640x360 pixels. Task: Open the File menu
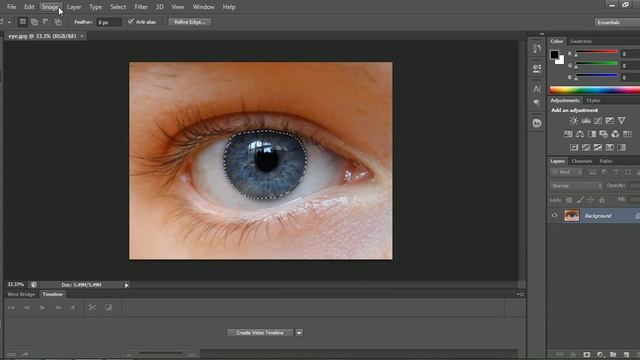tap(11, 7)
